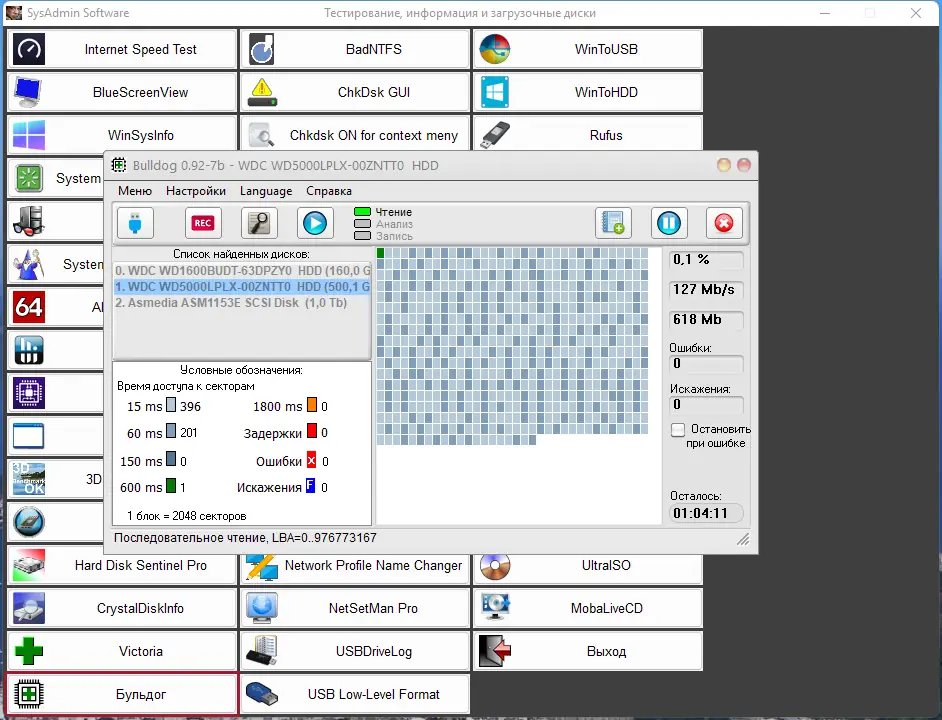This screenshot has width=942, height=720.
Task: Open Chkdsk ON for context meny
Action: point(355,133)
